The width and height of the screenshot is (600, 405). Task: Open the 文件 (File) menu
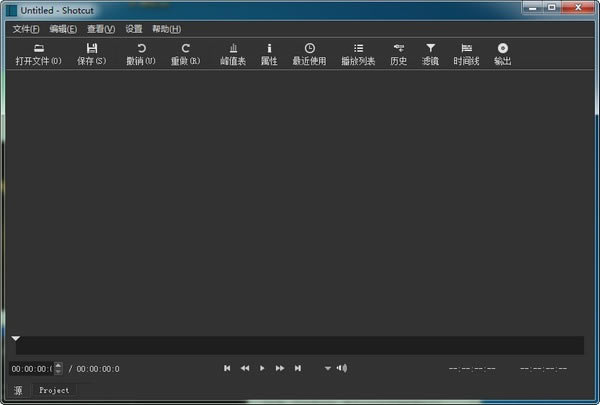pyautogui.click(x=26, y=29)
